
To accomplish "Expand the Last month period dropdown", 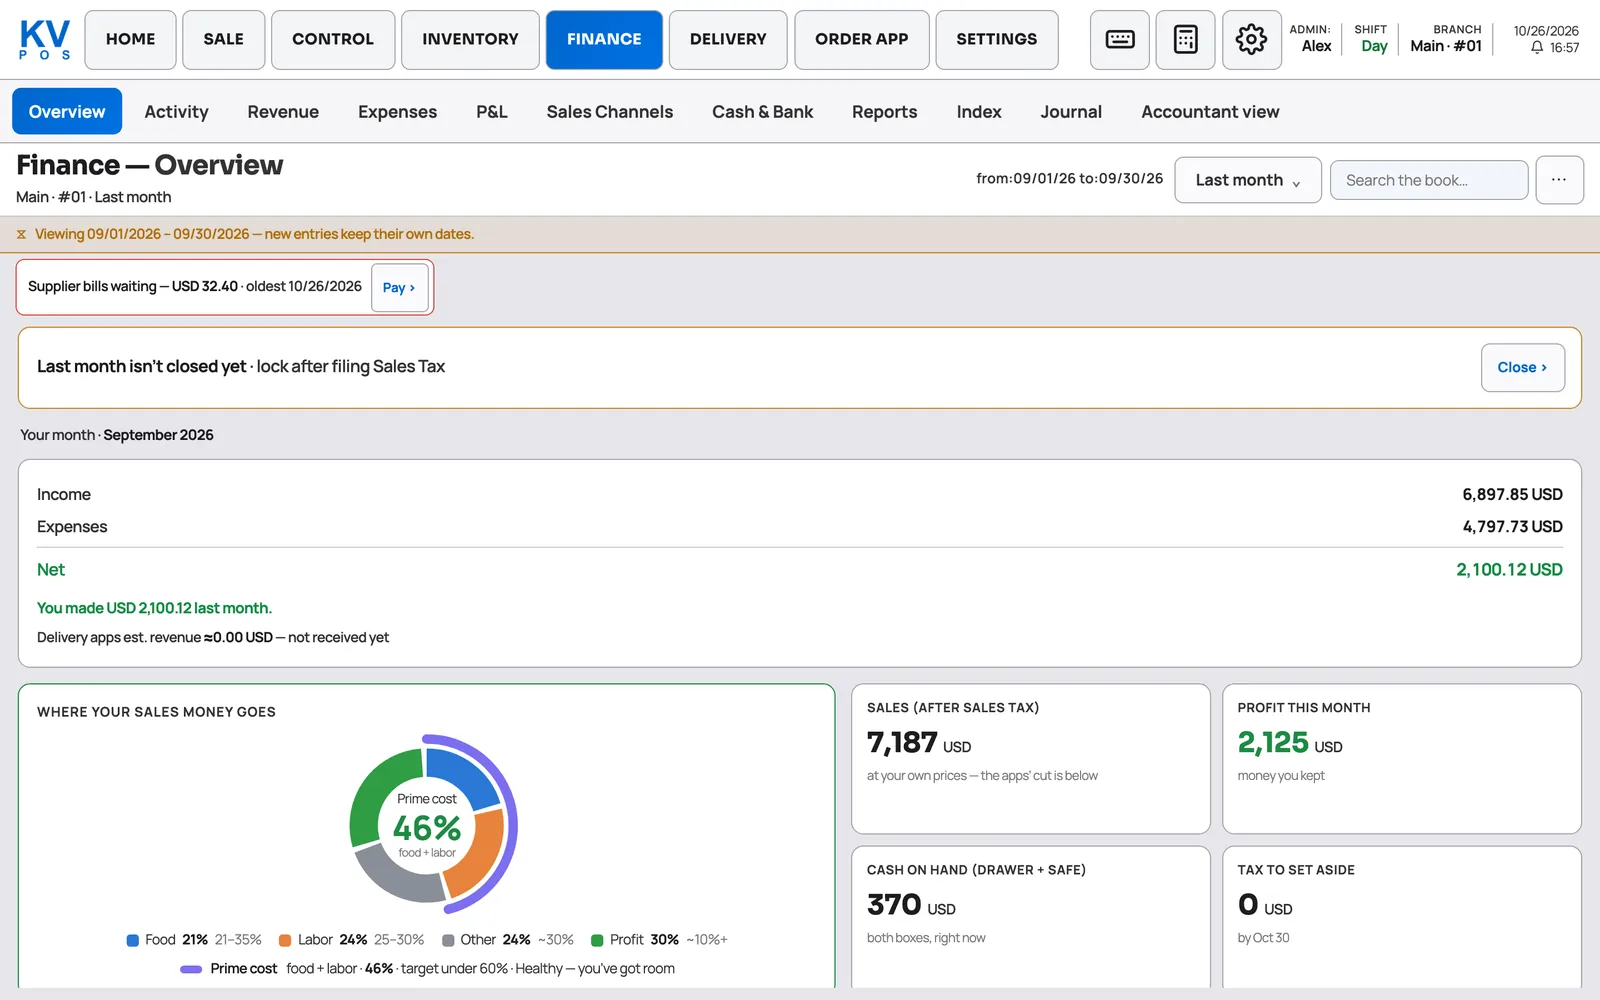I will [1247, 180].
